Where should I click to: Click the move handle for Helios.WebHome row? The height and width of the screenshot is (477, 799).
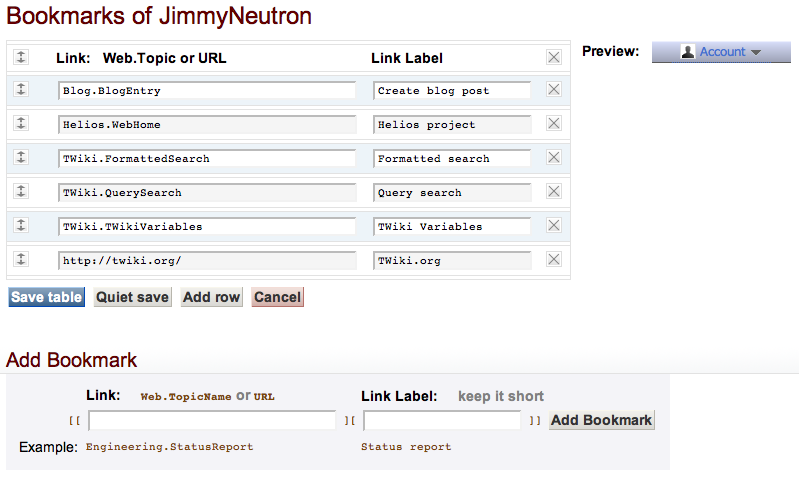[x=20, y=124]
